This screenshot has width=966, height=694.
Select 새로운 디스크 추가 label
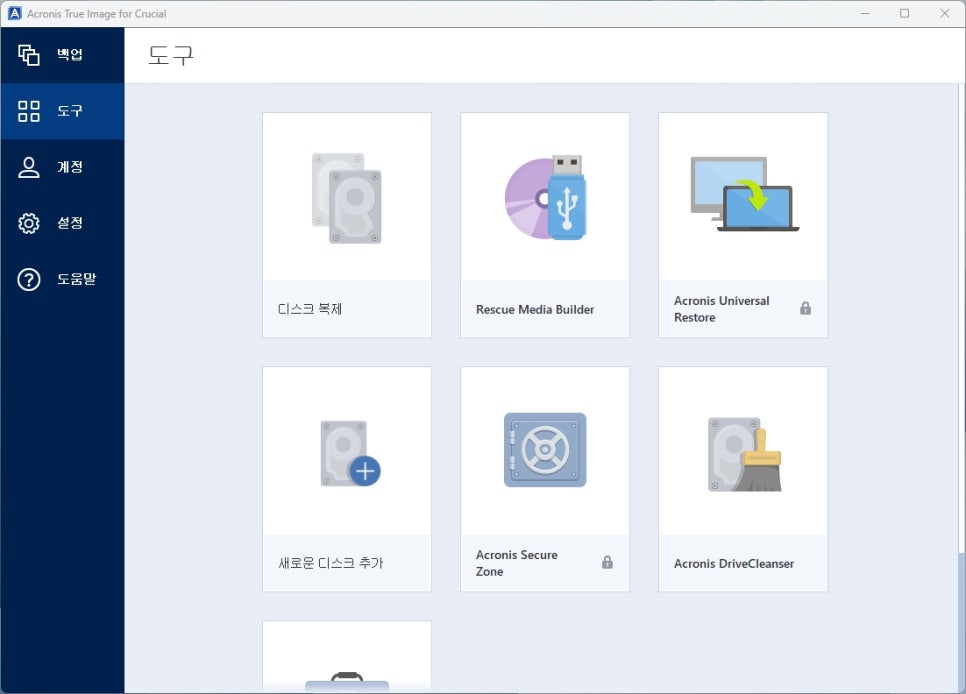pos(331,563)
